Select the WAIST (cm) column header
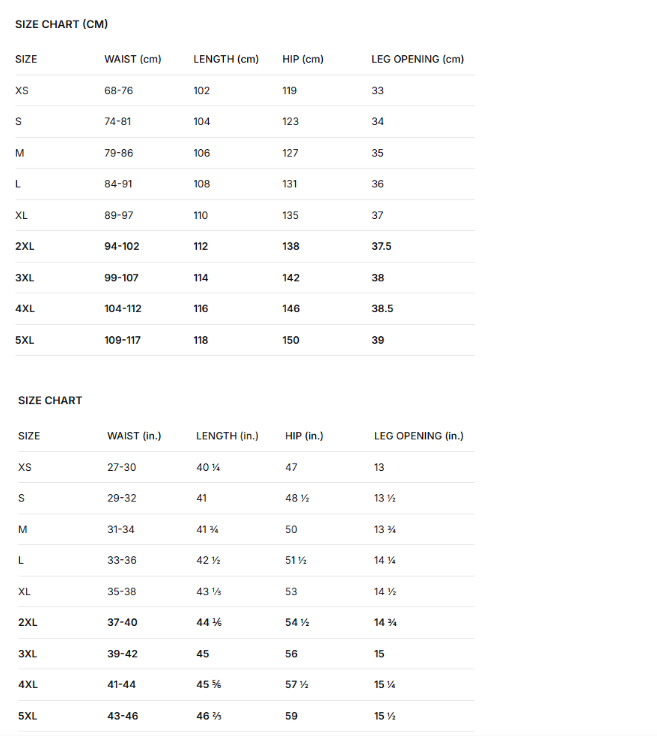 [133, 59]
